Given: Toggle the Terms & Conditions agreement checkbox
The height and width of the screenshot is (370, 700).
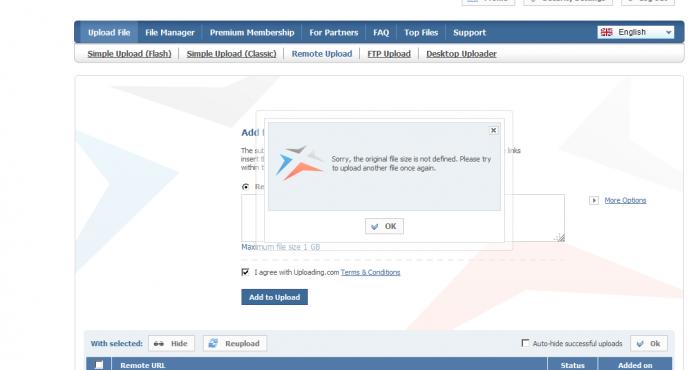Looking at the screenshot, I should 245,272.
